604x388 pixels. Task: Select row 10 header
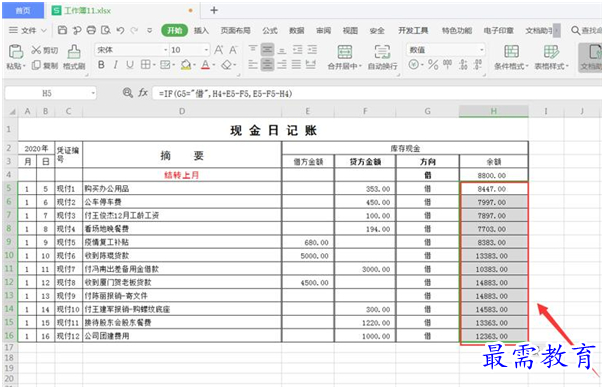click(x=9, y=255)
